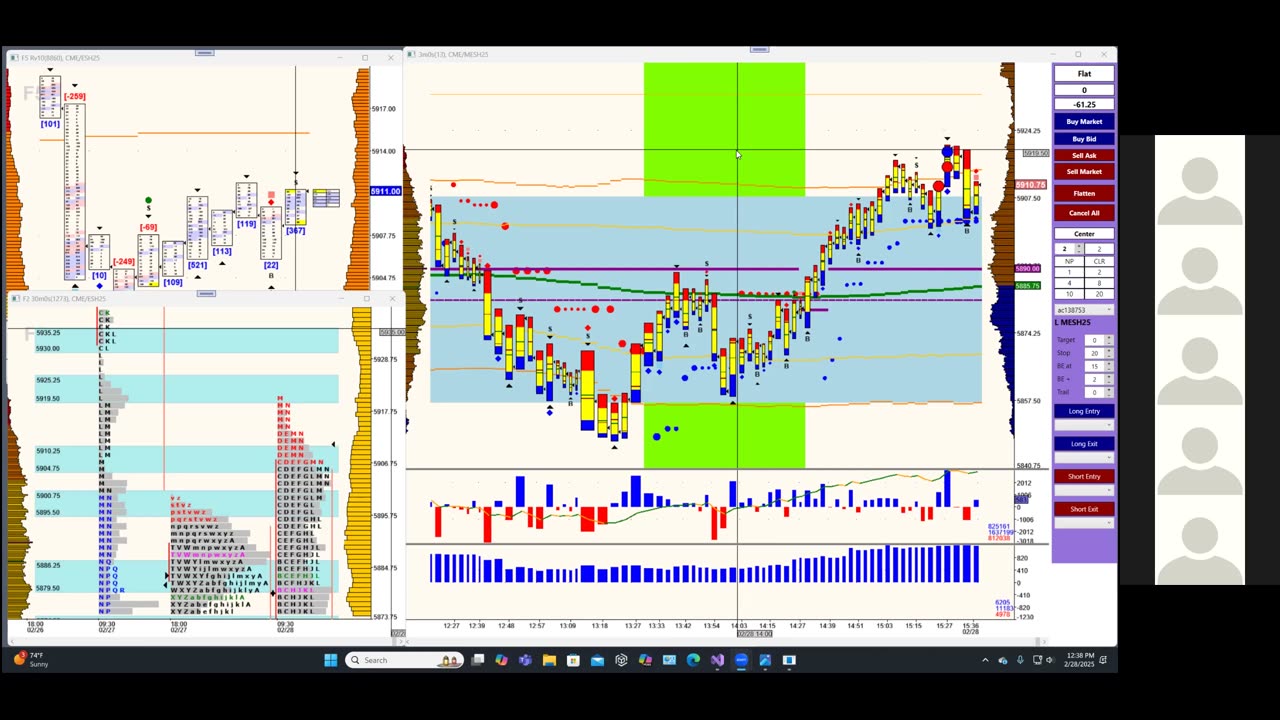The height and width of the screenshot is (720, 1280).
Task: Open Task View from taskbar
Action: (x=478, y=660)
